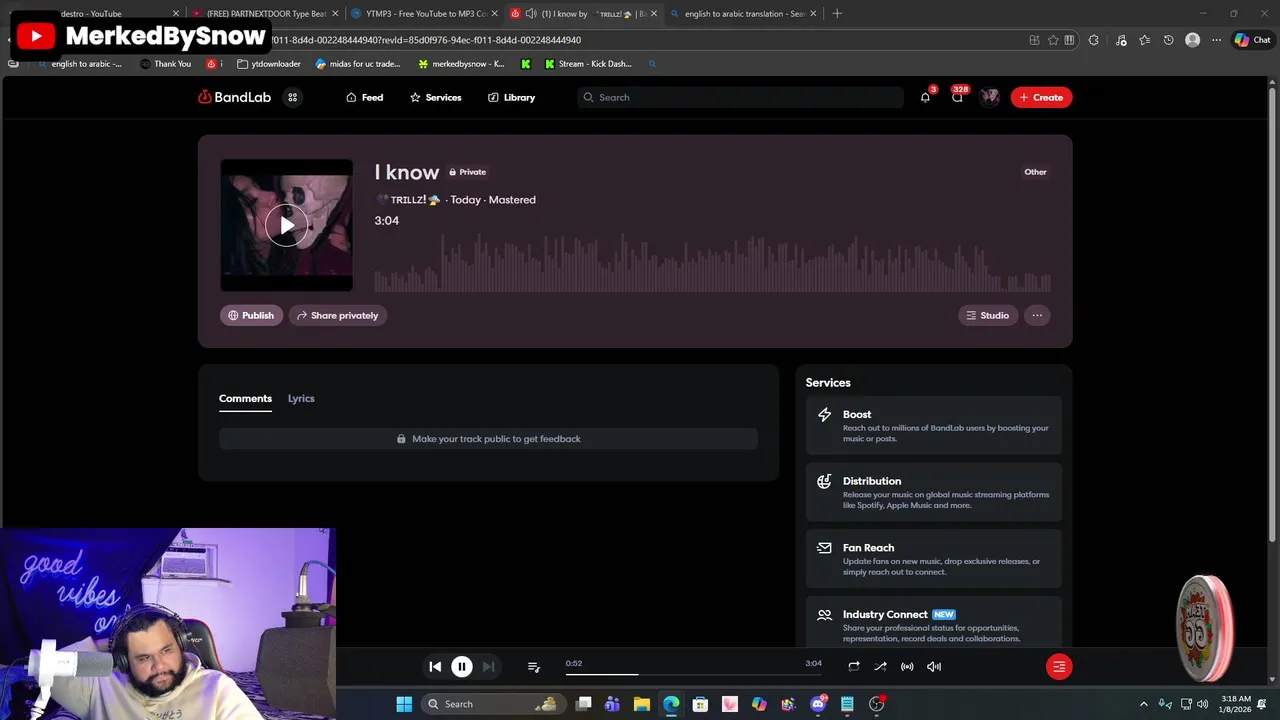Click the red Create button
Screen dimensions: 1280x720
pyautogui.click(x=1041, y=97)
